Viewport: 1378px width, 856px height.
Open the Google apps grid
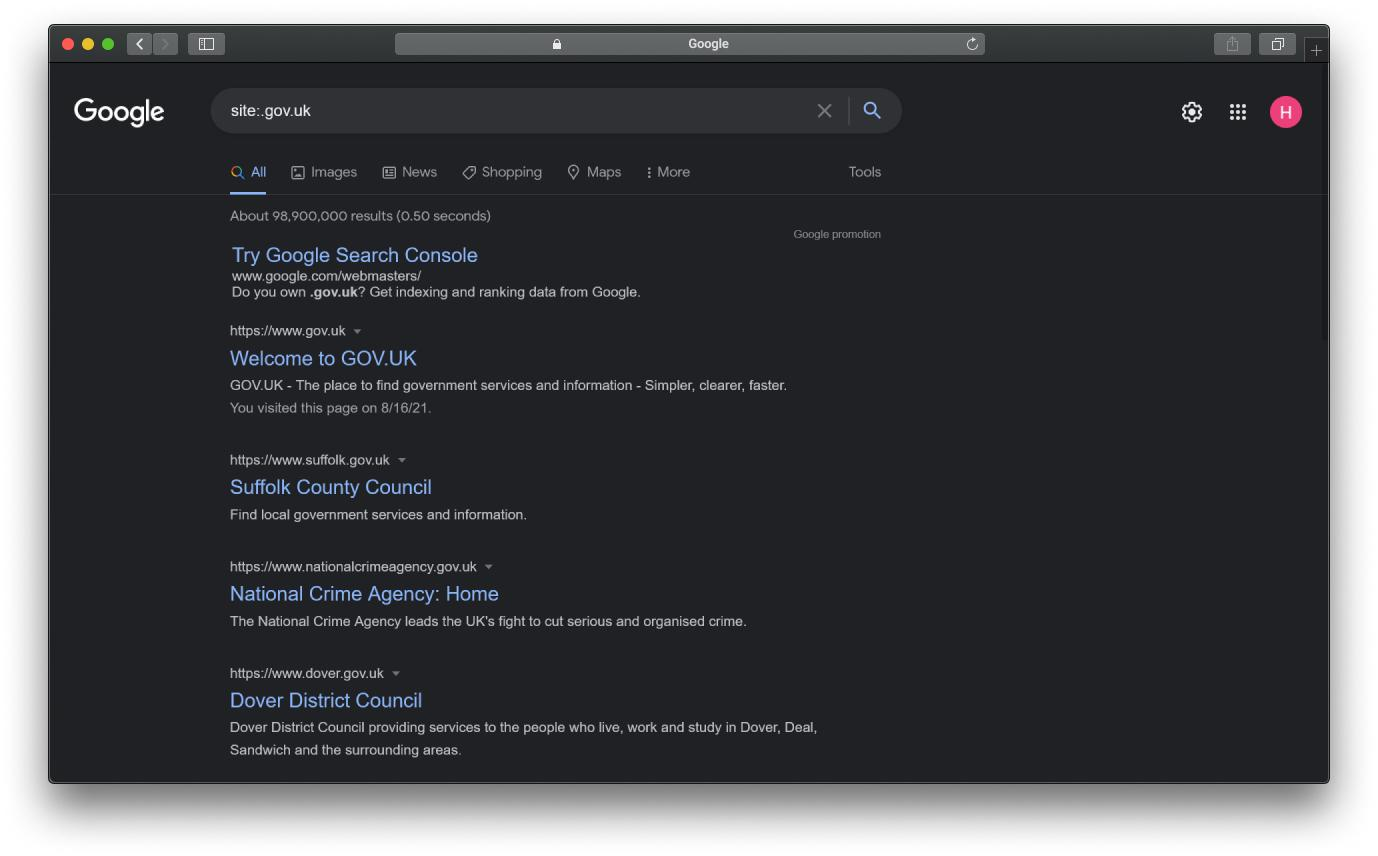pos(1238,112)
